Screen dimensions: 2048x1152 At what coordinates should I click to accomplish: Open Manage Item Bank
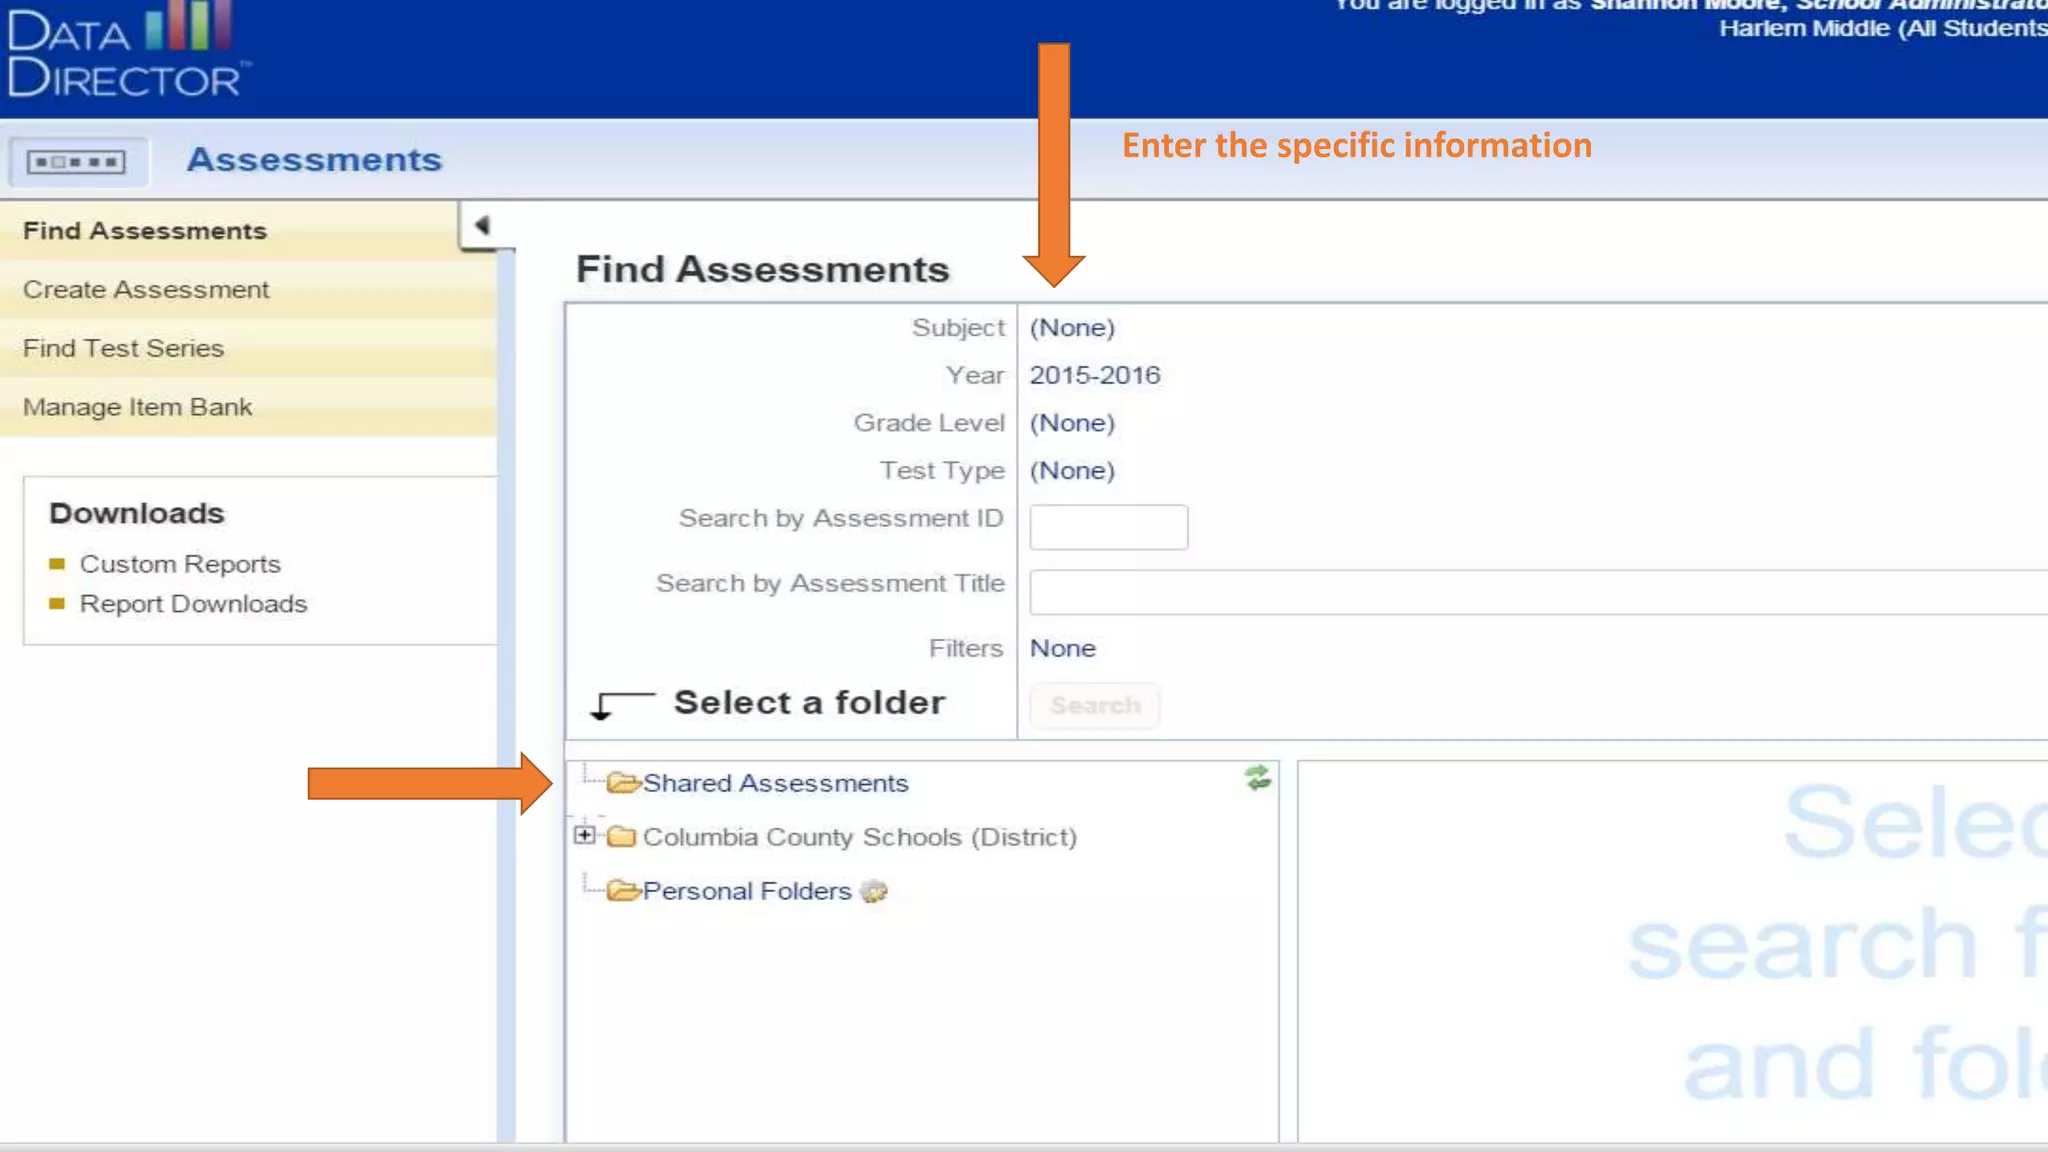[137, 407]
